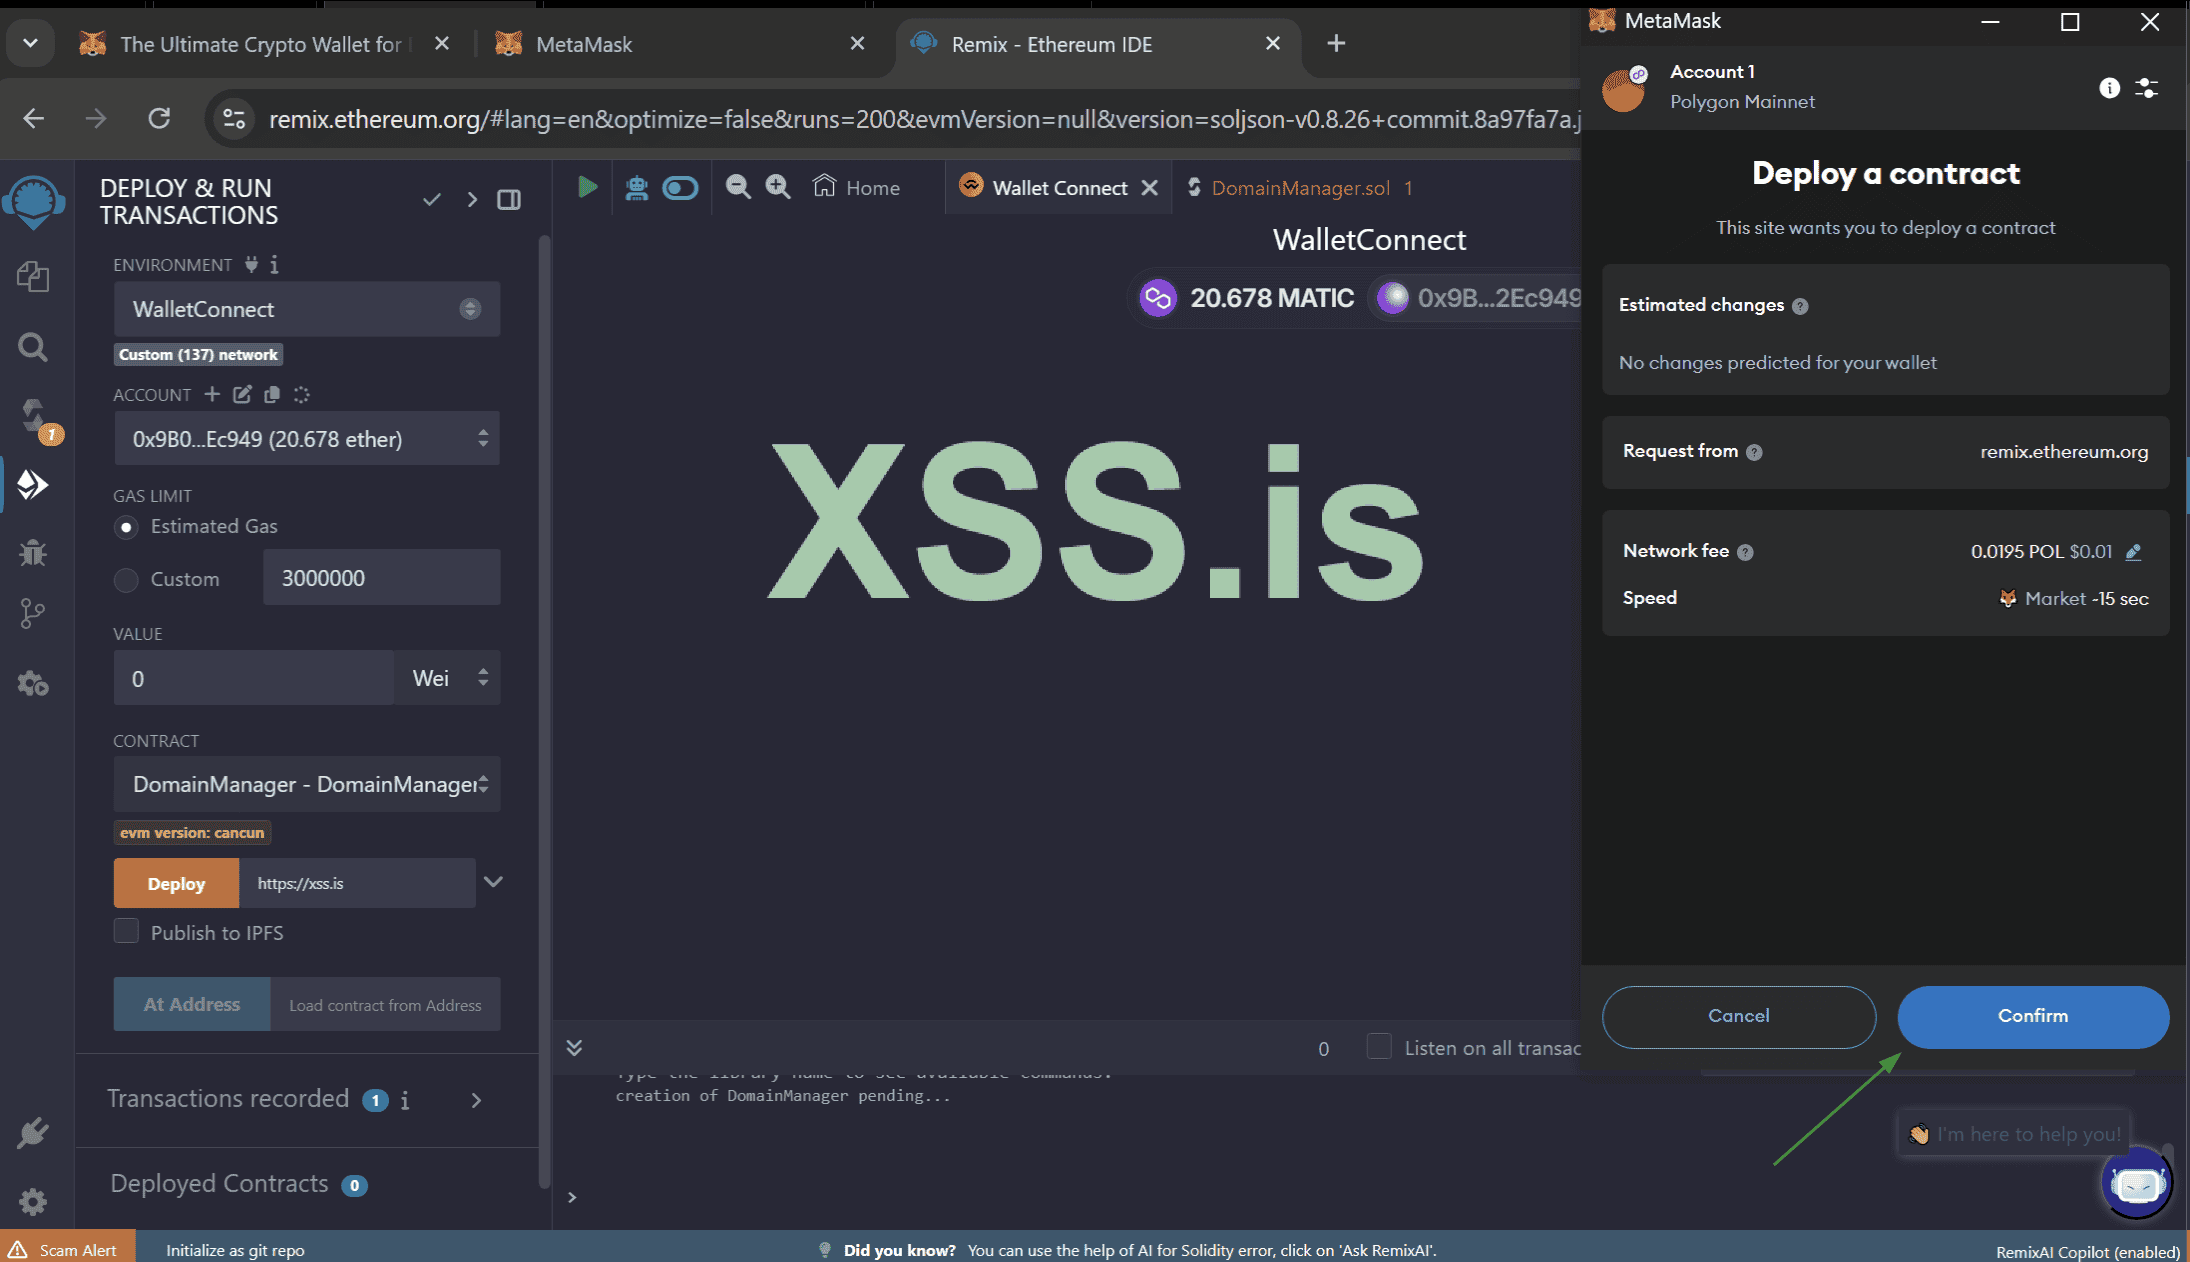2190x1262 pixels.
Task: Open the Debugger bug icon
Action: point(33,552)
